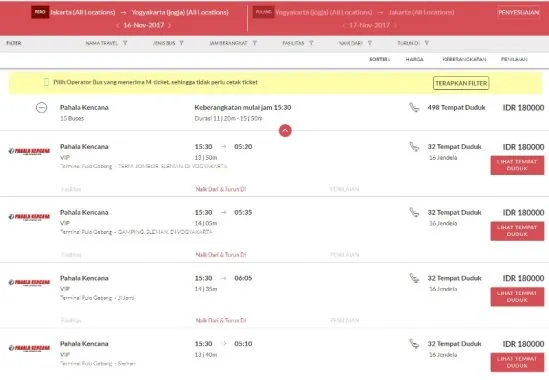
Task: View seats for the 05:20 arrival bus
Action: pyautogui.click(x=517, y=165)
